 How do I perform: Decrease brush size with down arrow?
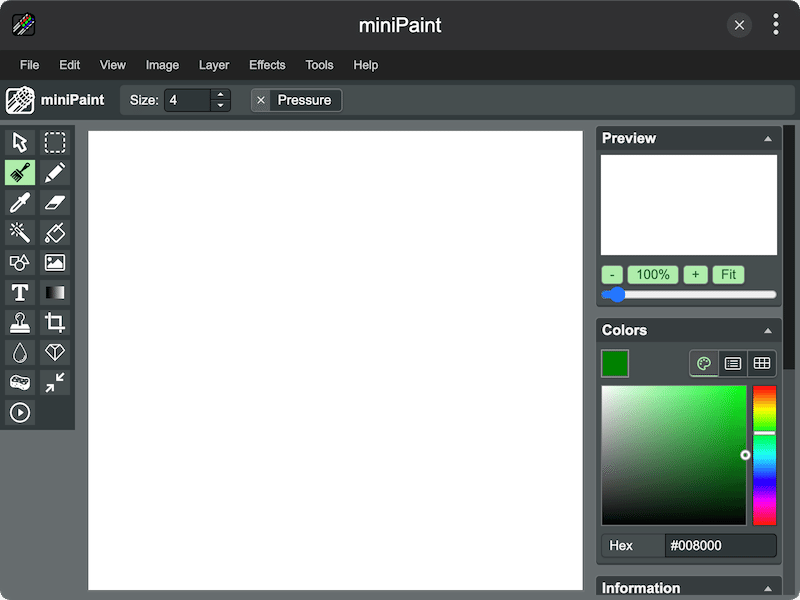point(220,106)
